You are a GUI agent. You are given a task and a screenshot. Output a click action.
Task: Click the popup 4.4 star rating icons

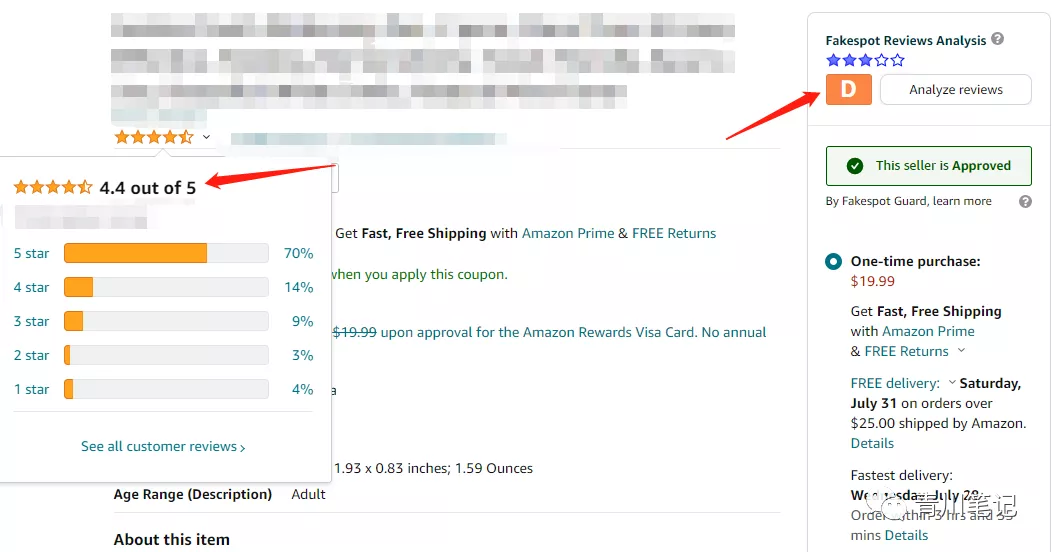53,187
